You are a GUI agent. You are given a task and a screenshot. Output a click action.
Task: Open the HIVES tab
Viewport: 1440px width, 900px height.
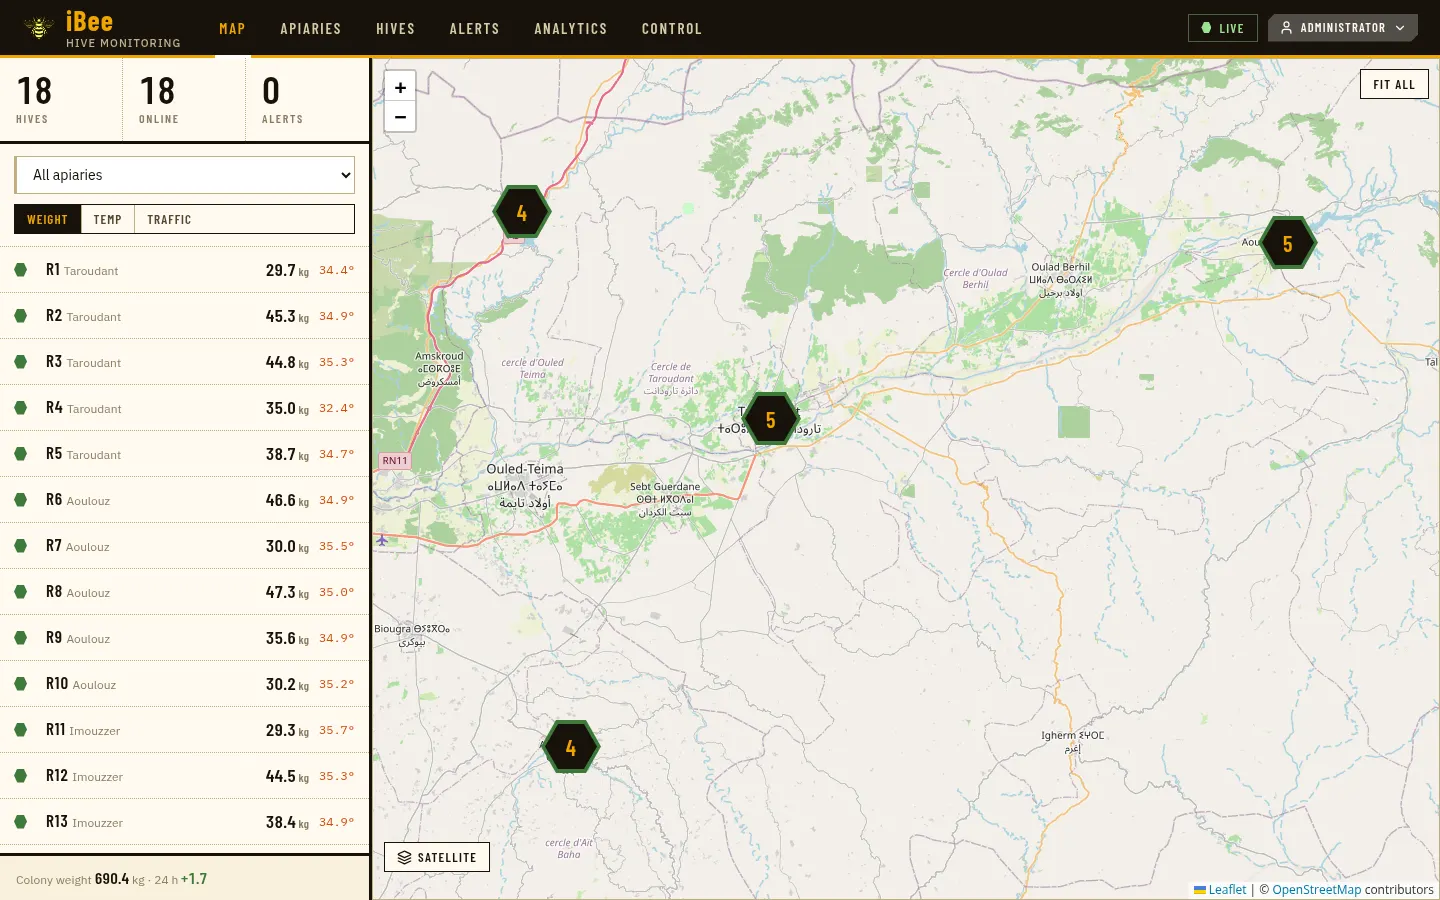395,29
